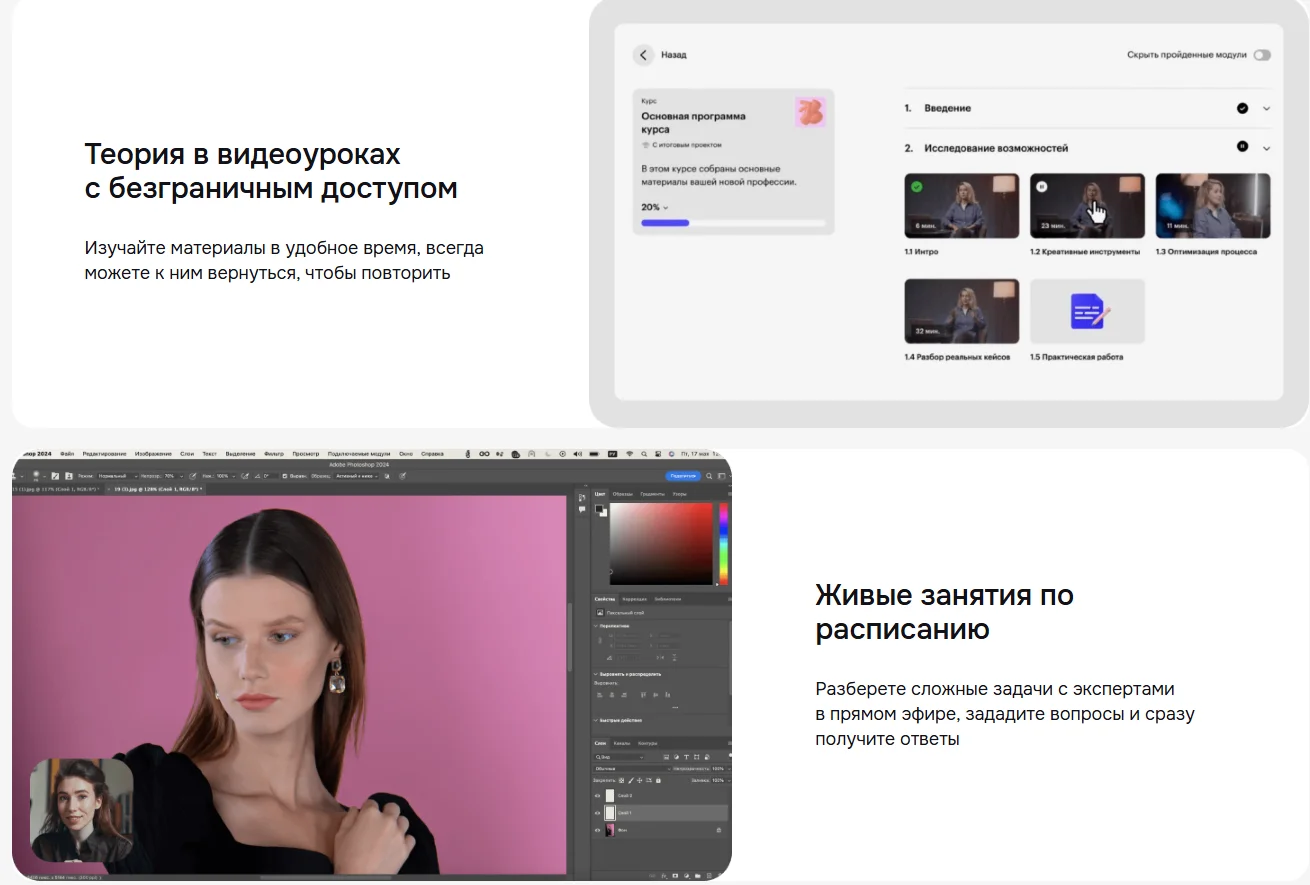Click the rainbow hue slider

click(x=724, y=543)
